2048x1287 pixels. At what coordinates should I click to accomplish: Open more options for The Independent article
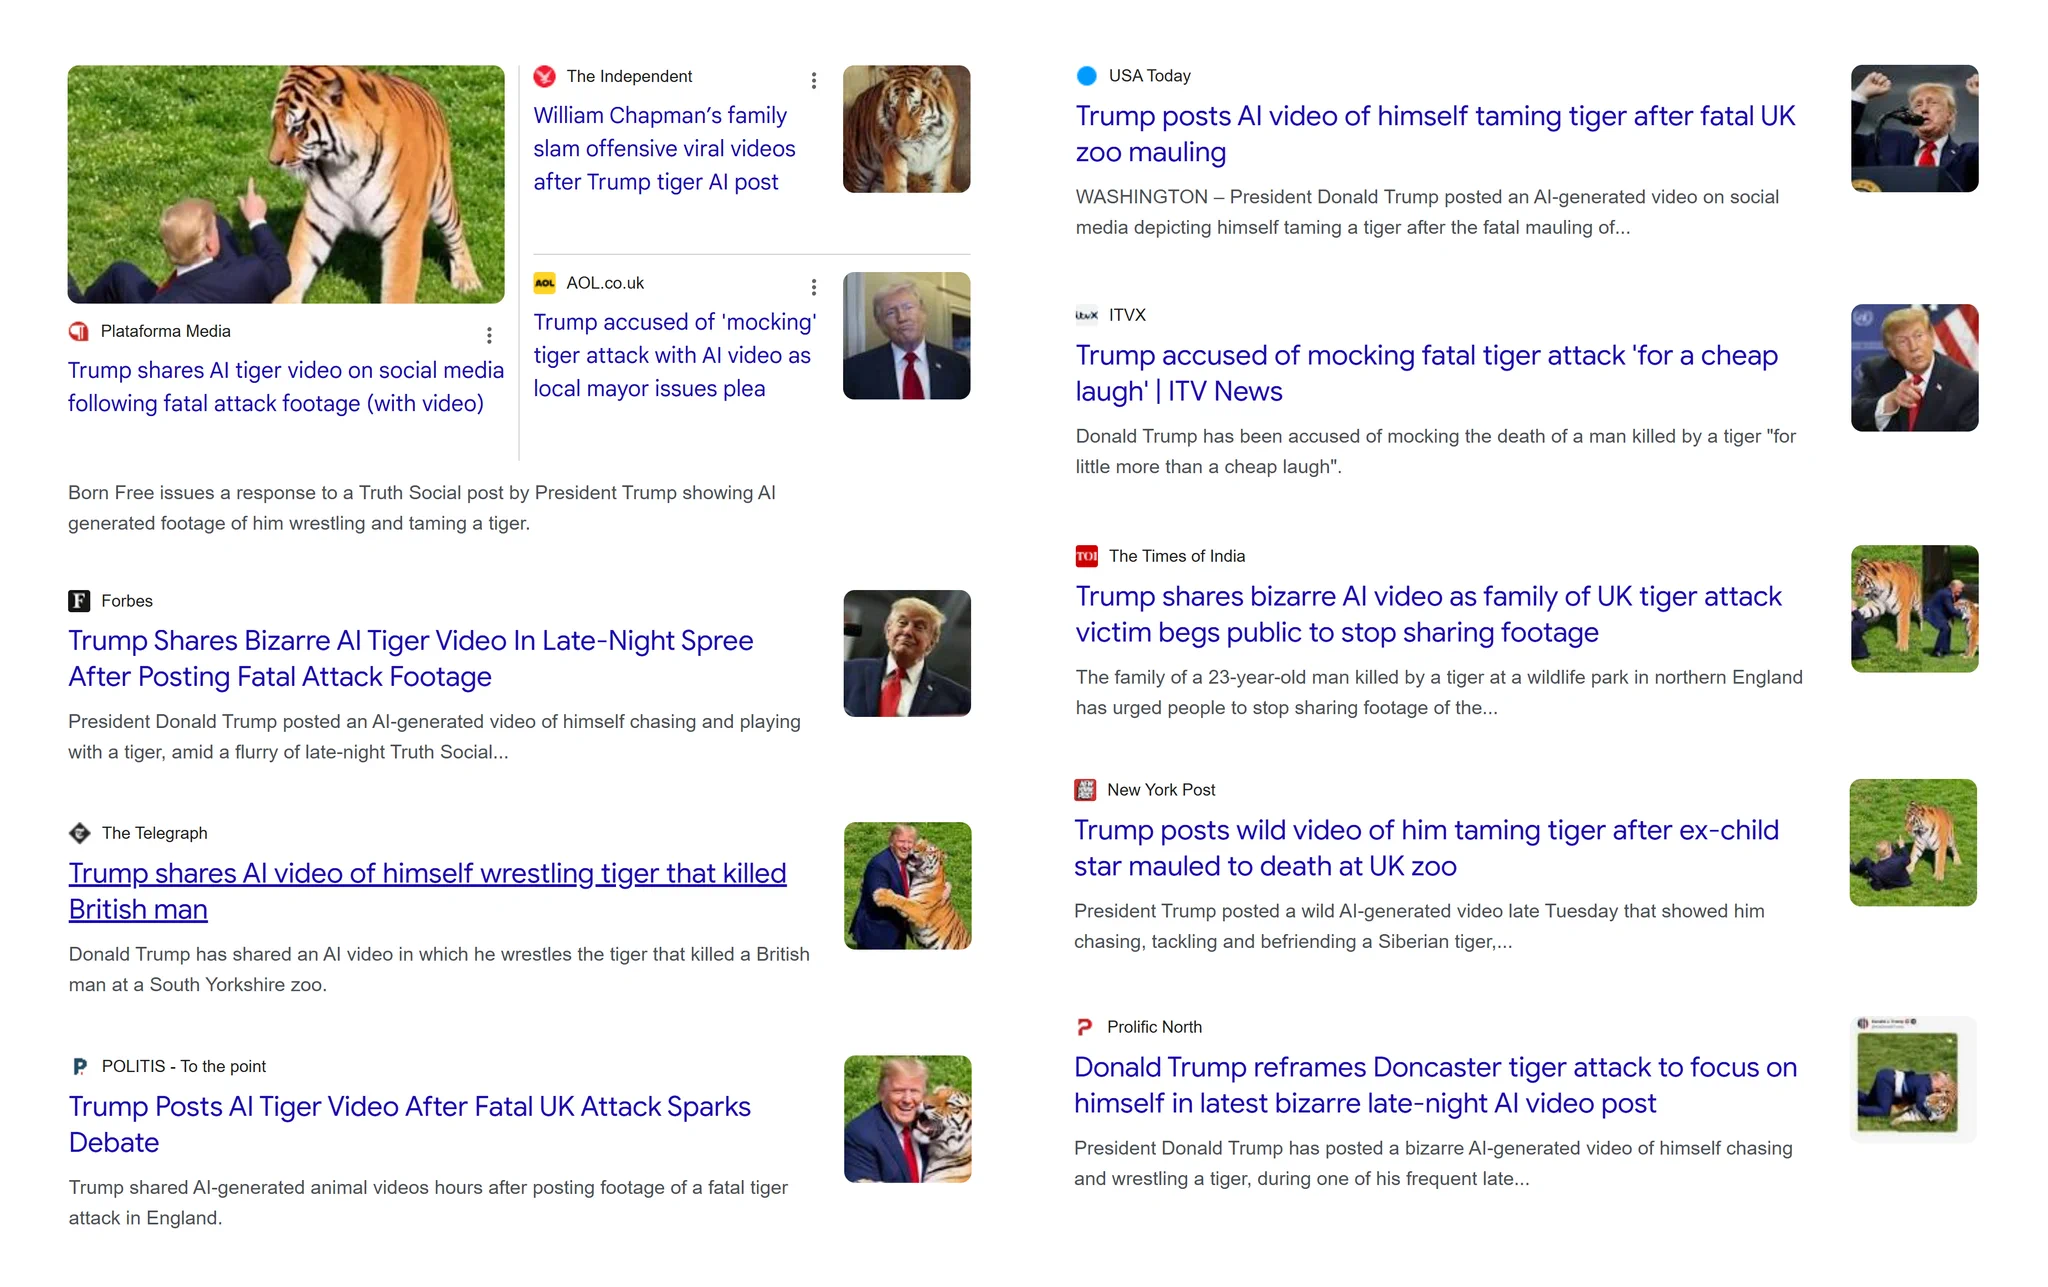tap(814, 80)
